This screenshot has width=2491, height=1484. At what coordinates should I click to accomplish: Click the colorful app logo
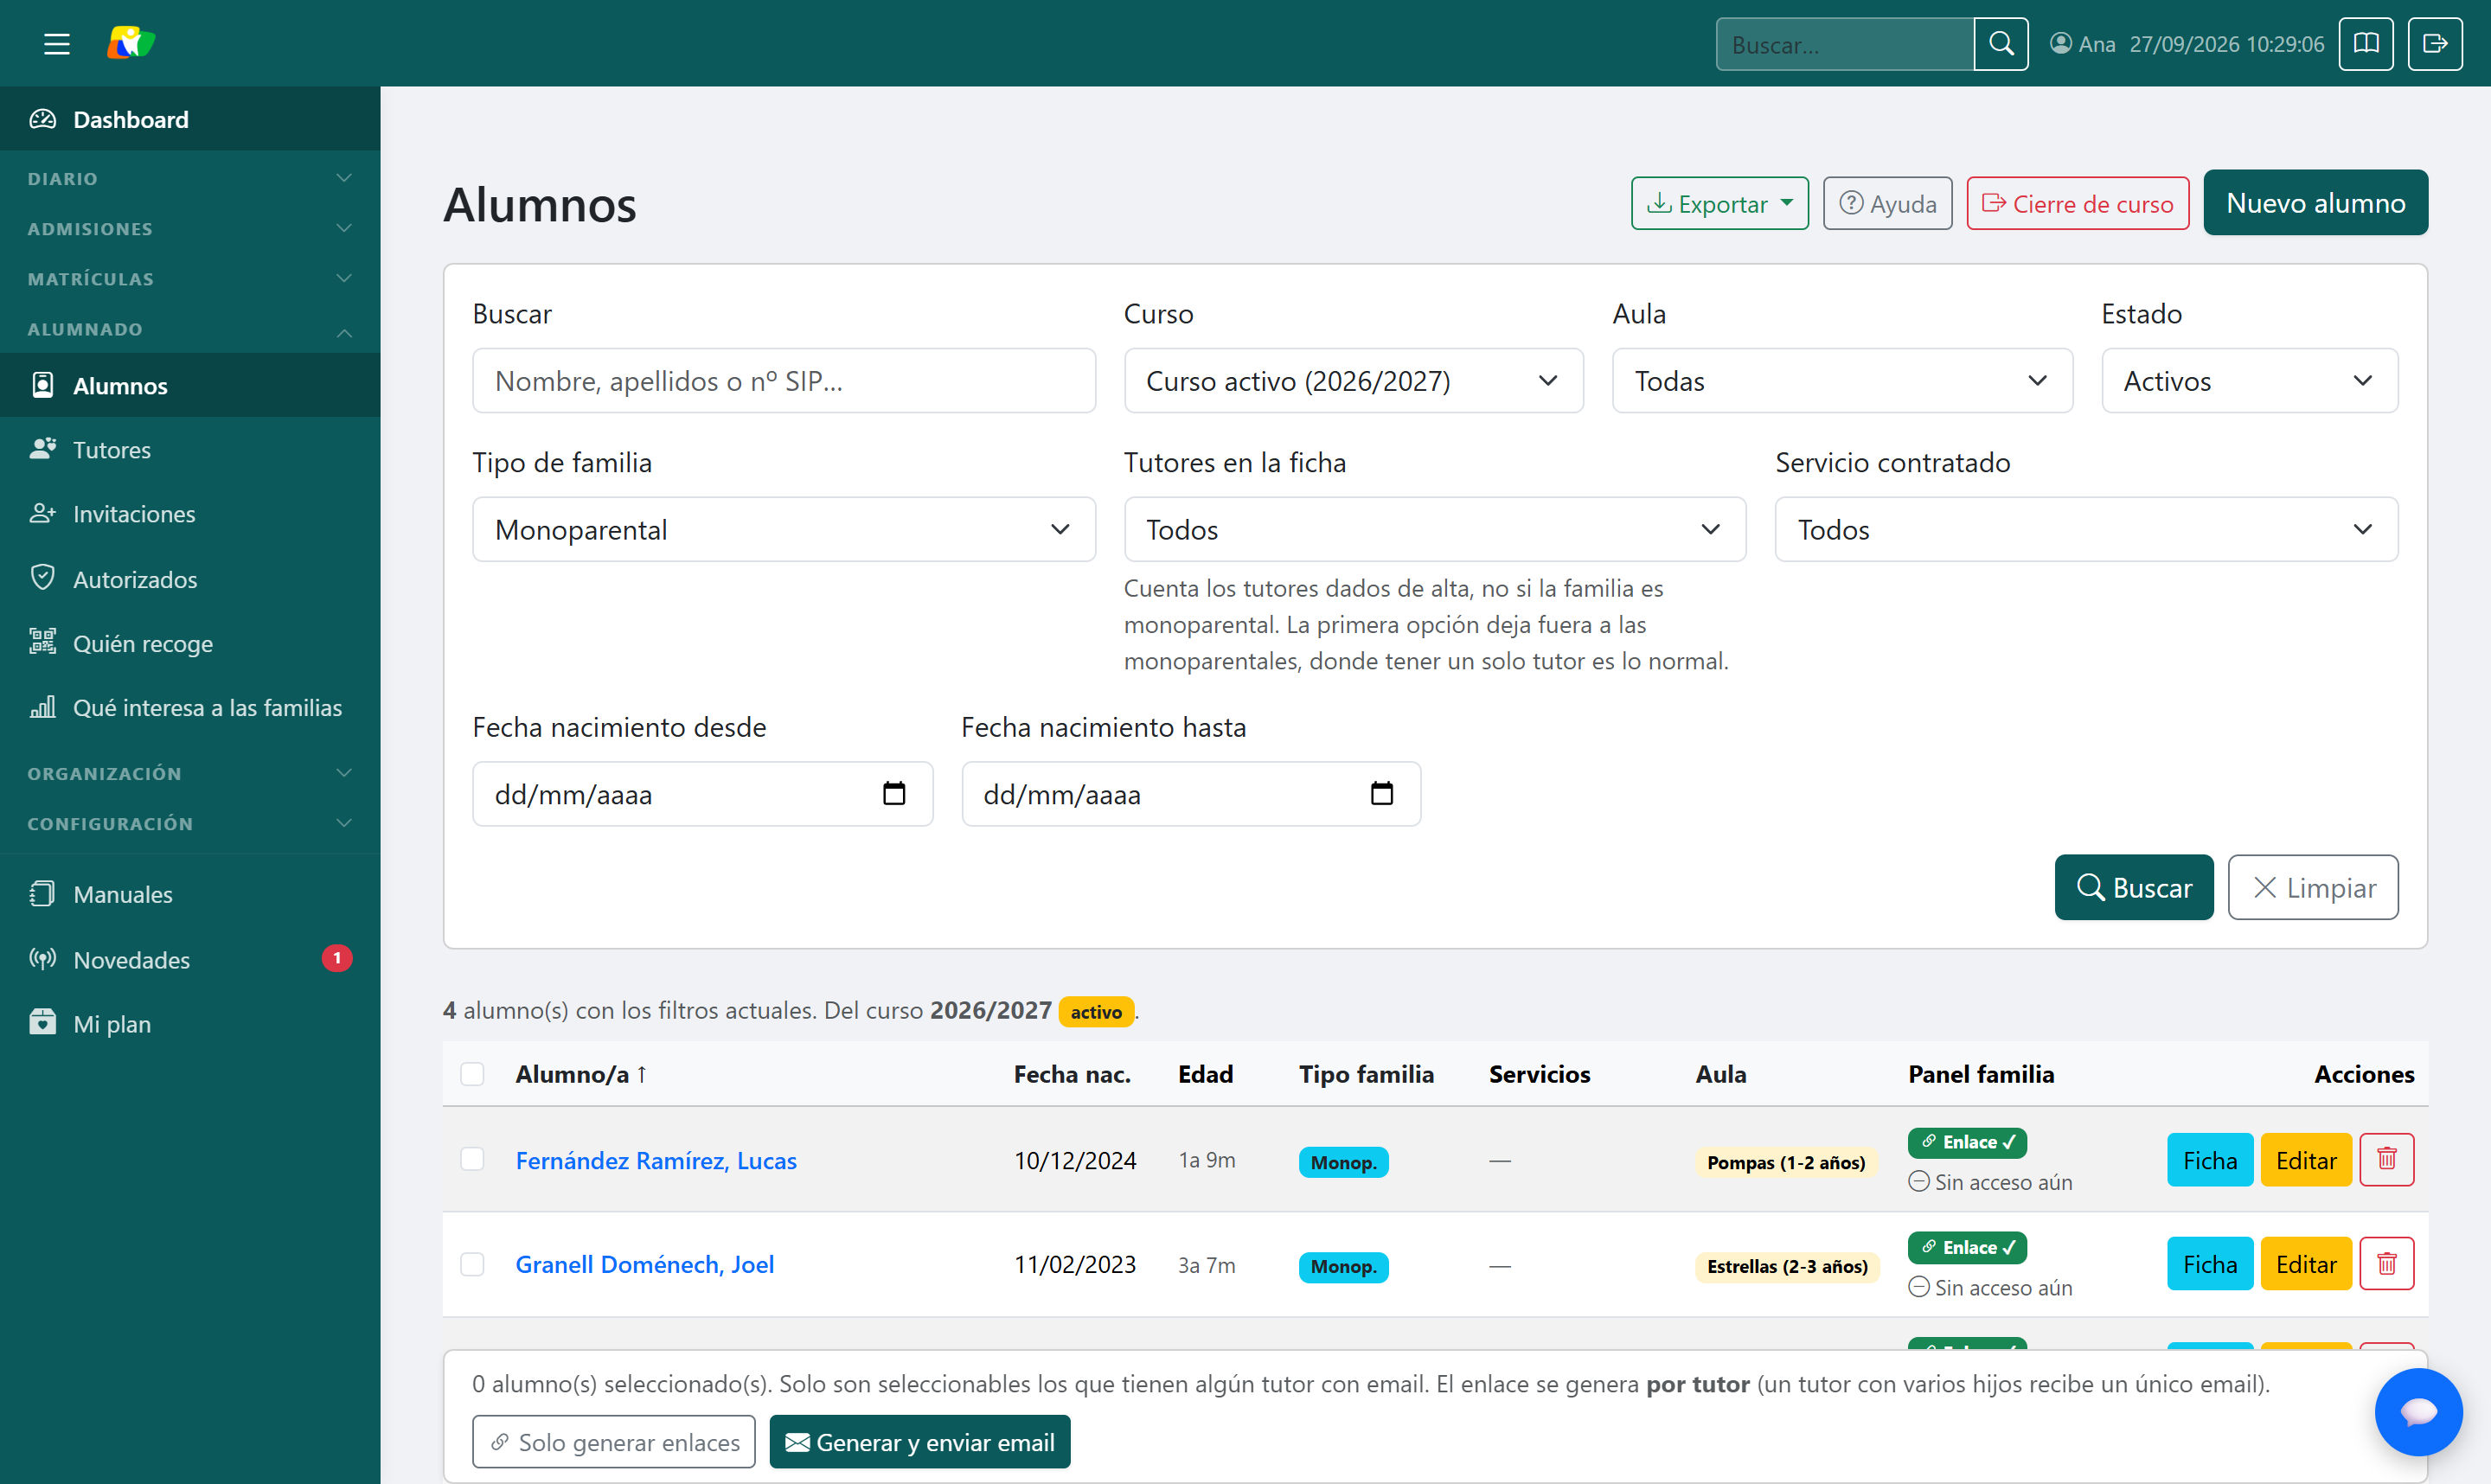(131, 43)
